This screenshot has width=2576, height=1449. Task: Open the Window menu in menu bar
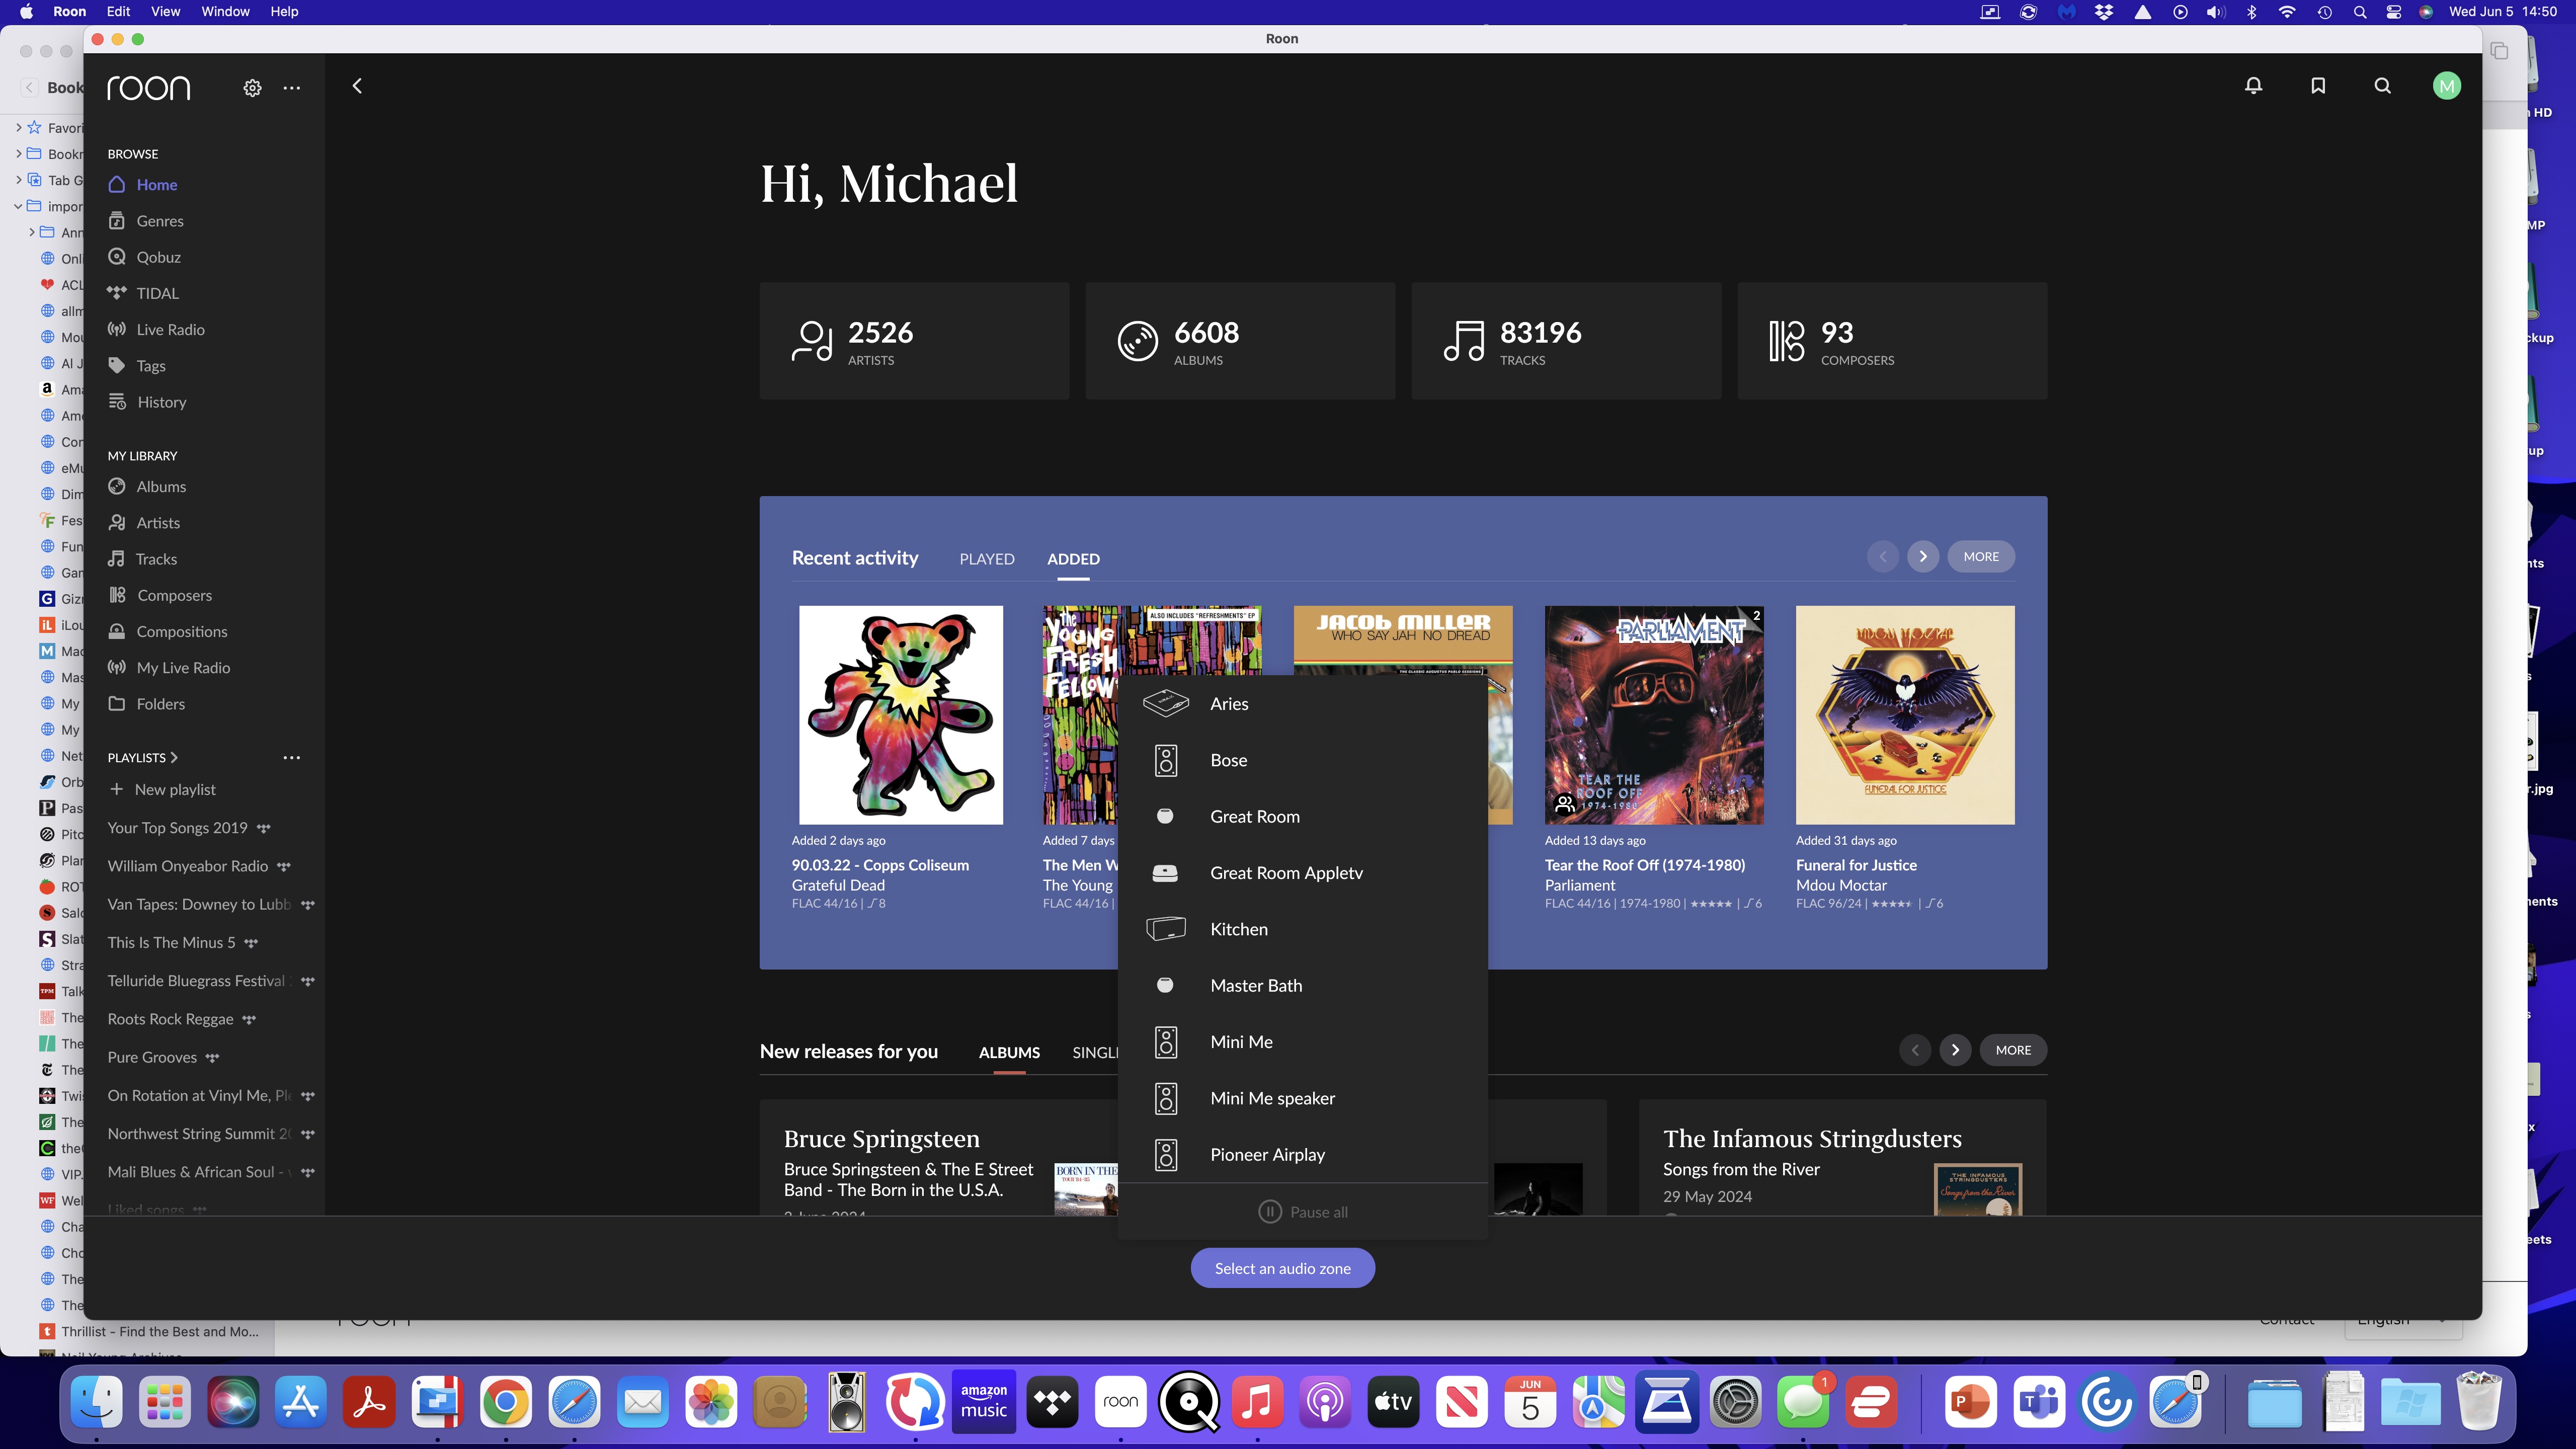click(x=225, y=11)
